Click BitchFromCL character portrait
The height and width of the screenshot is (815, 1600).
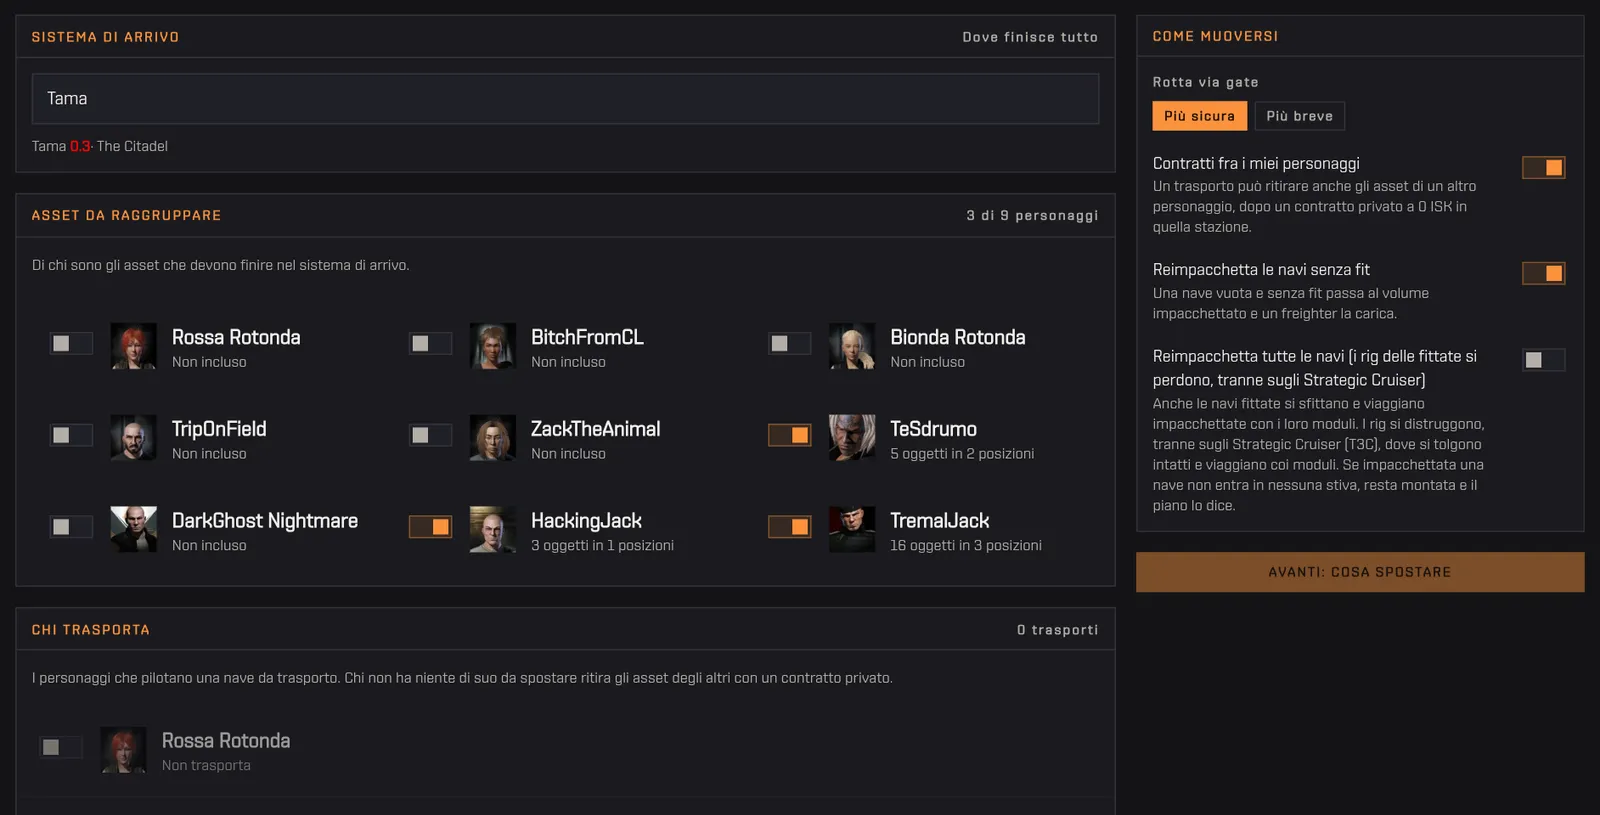tap(493, 346)
